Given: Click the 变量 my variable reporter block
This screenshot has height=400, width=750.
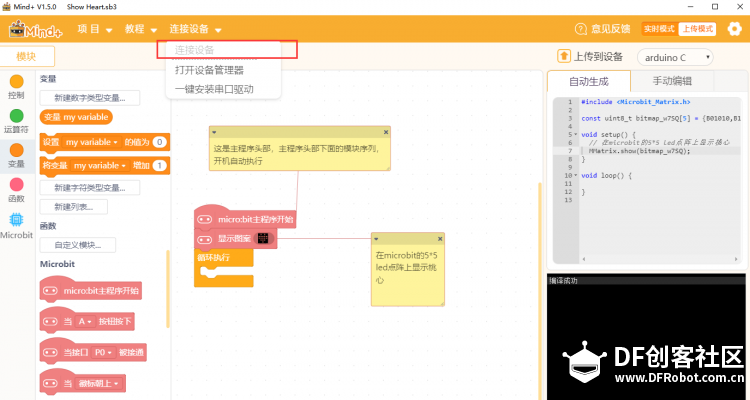Looking at the screenshot, I should click(77, 117).
